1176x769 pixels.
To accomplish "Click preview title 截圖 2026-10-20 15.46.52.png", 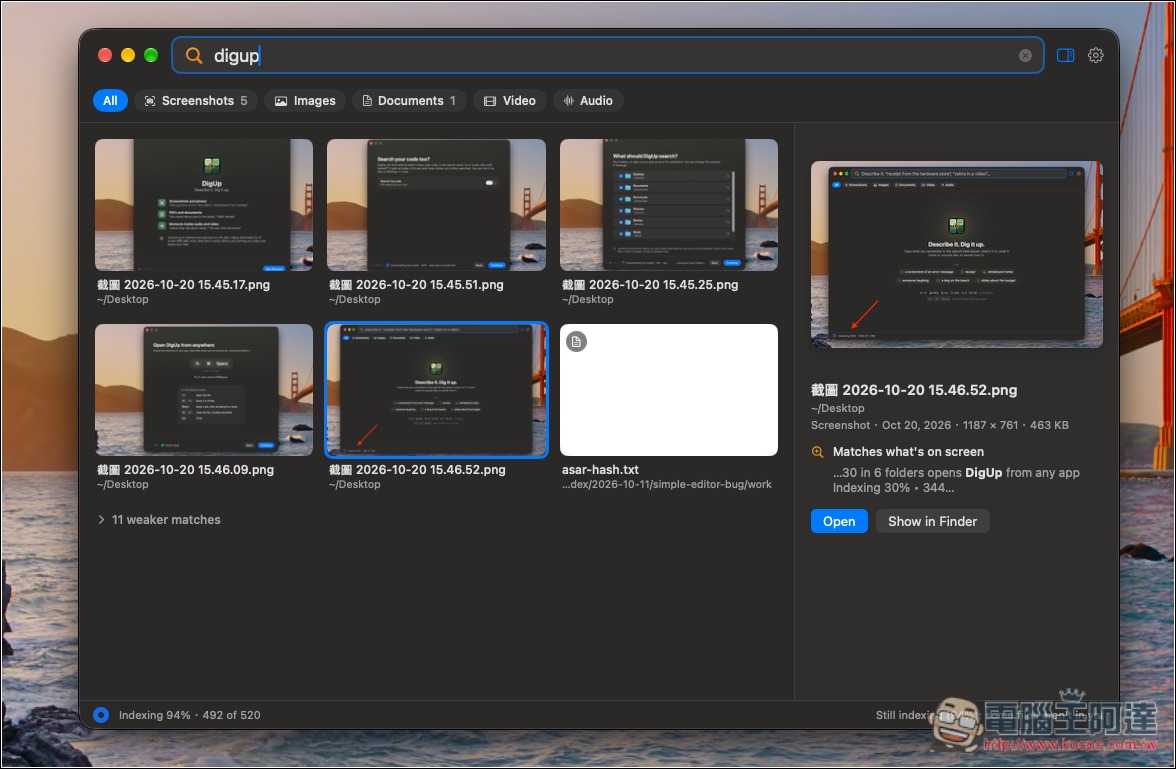I will tap(914, 390).
